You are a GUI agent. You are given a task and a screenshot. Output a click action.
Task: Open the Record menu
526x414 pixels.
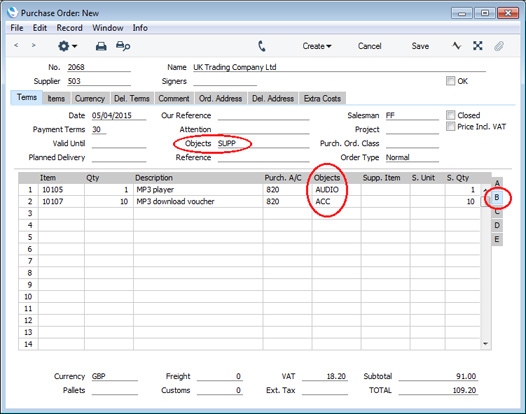point(69,28)
